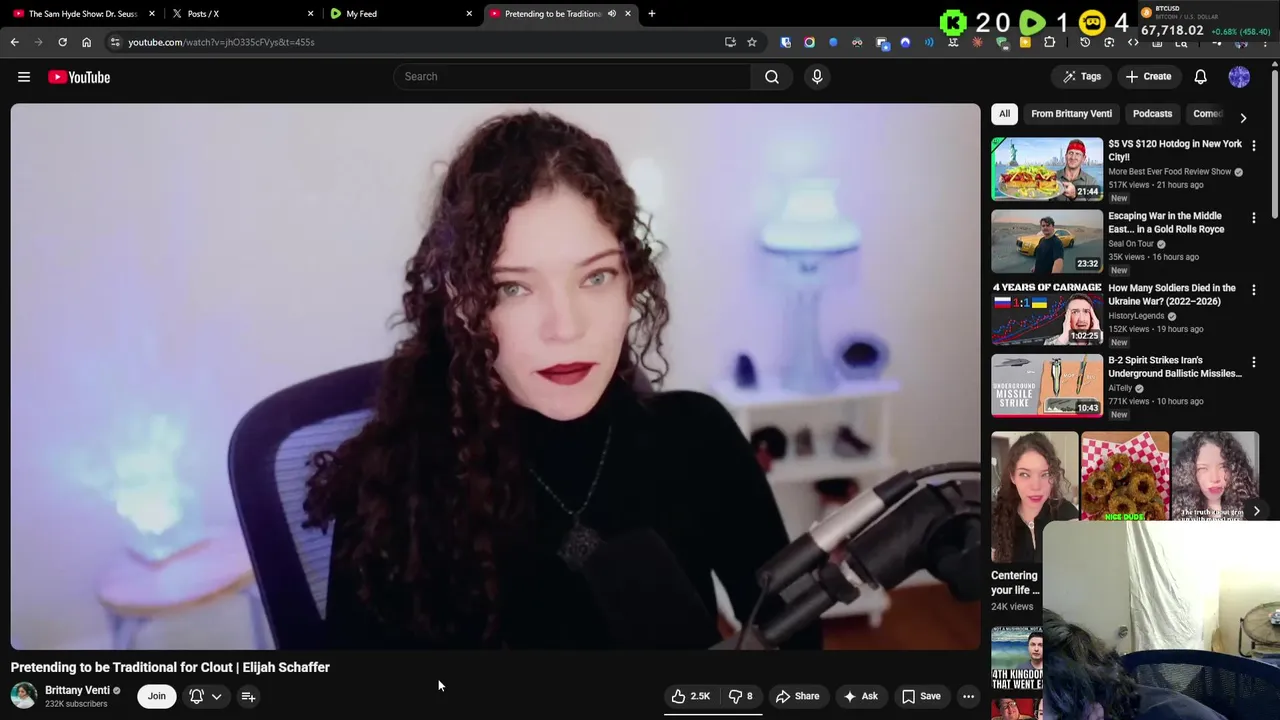Open the HistoryLegends channel link

[1136, 316]
